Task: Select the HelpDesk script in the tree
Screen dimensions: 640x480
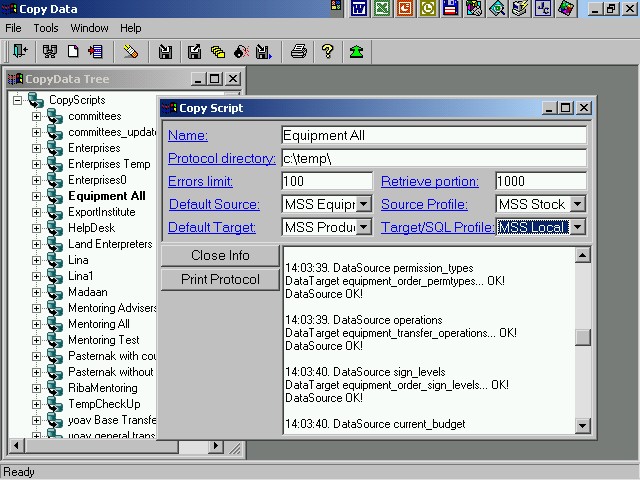Action: [x=91, y=228]
